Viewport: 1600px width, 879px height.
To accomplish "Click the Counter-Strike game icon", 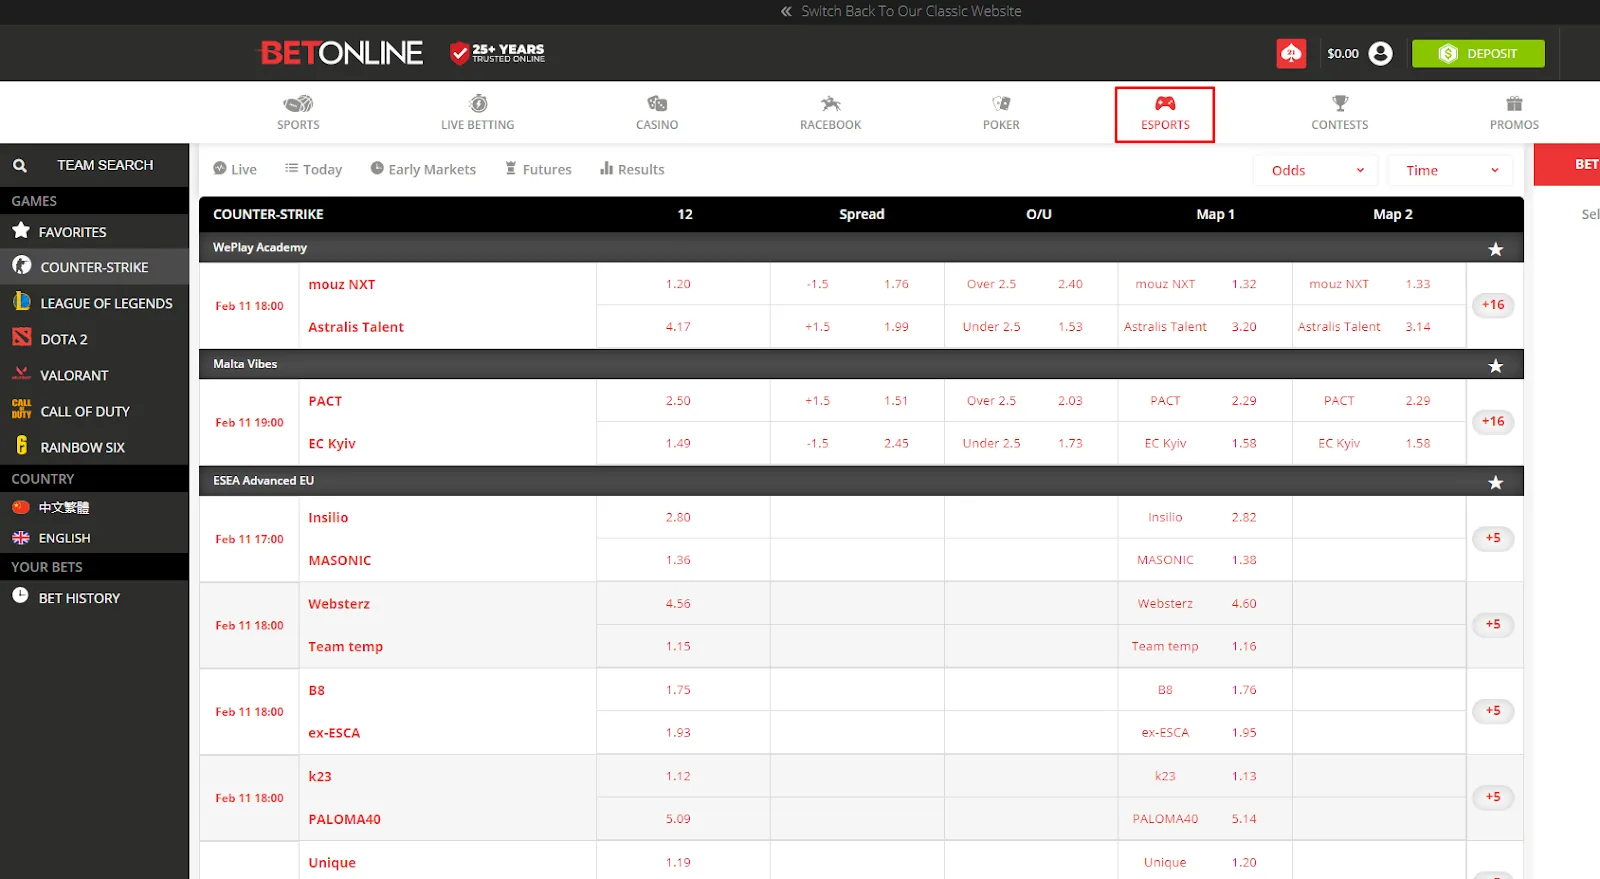I will pyautogui.click(x=22, y=266).
